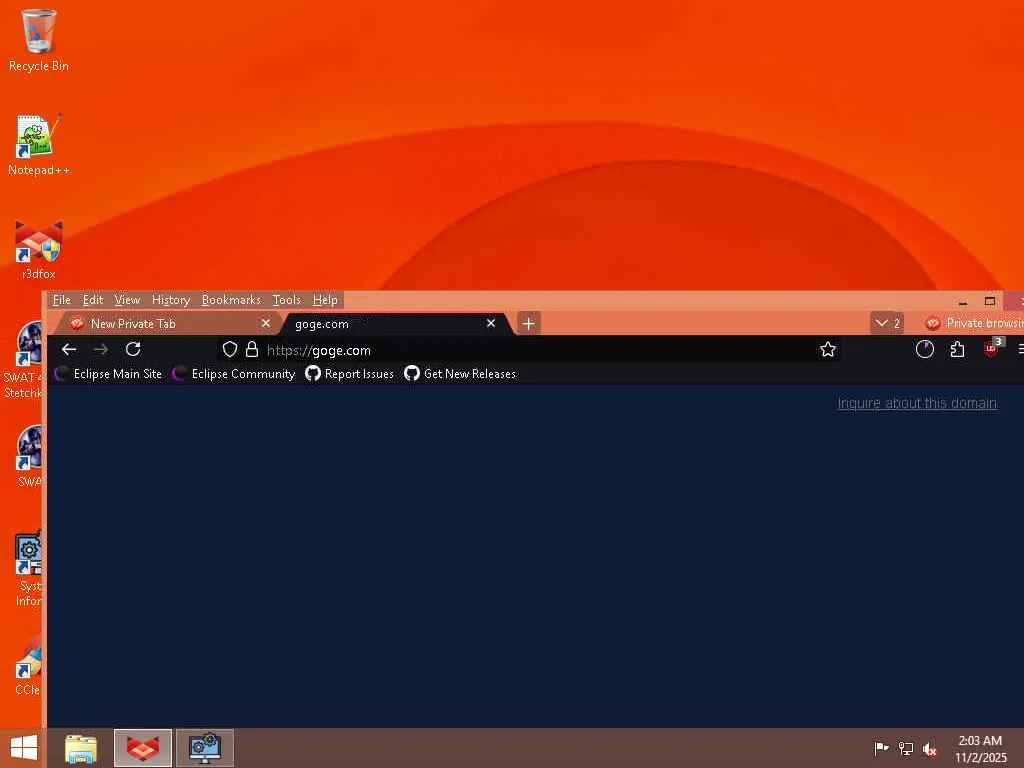
Task: Open a new tab with plus button
Action: (528, 323)
